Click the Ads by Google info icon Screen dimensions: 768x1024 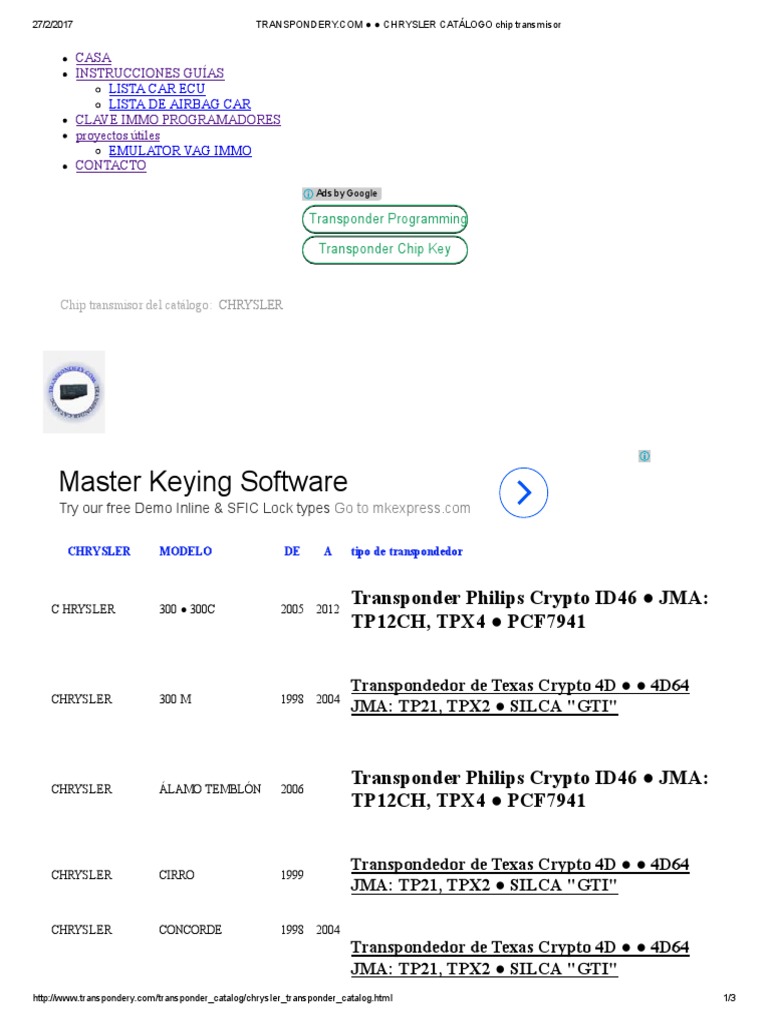(x=308, y=194)
